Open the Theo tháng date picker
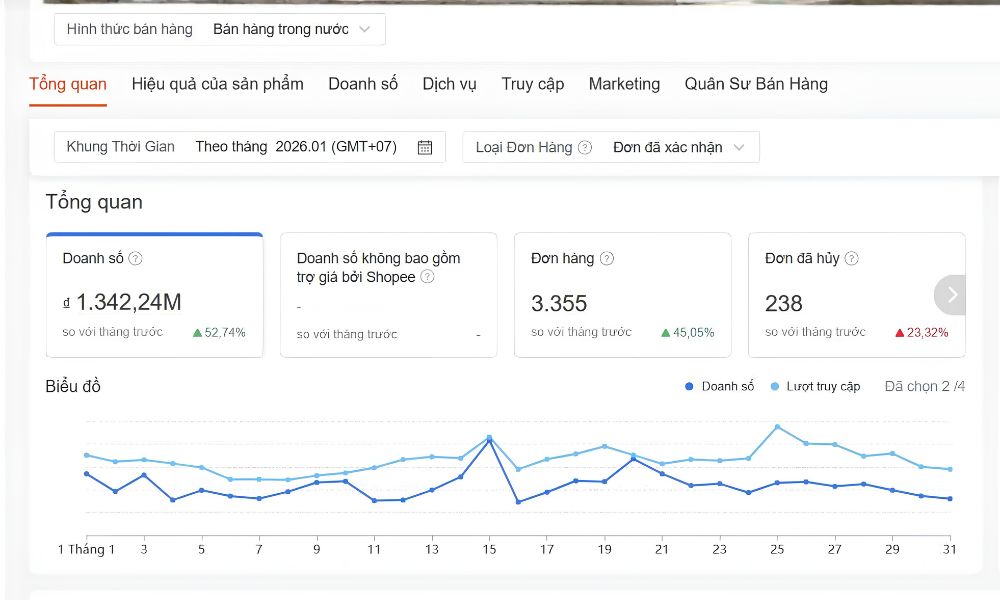1000x600 pixels. pyautogui.click(x=296, y=148)
